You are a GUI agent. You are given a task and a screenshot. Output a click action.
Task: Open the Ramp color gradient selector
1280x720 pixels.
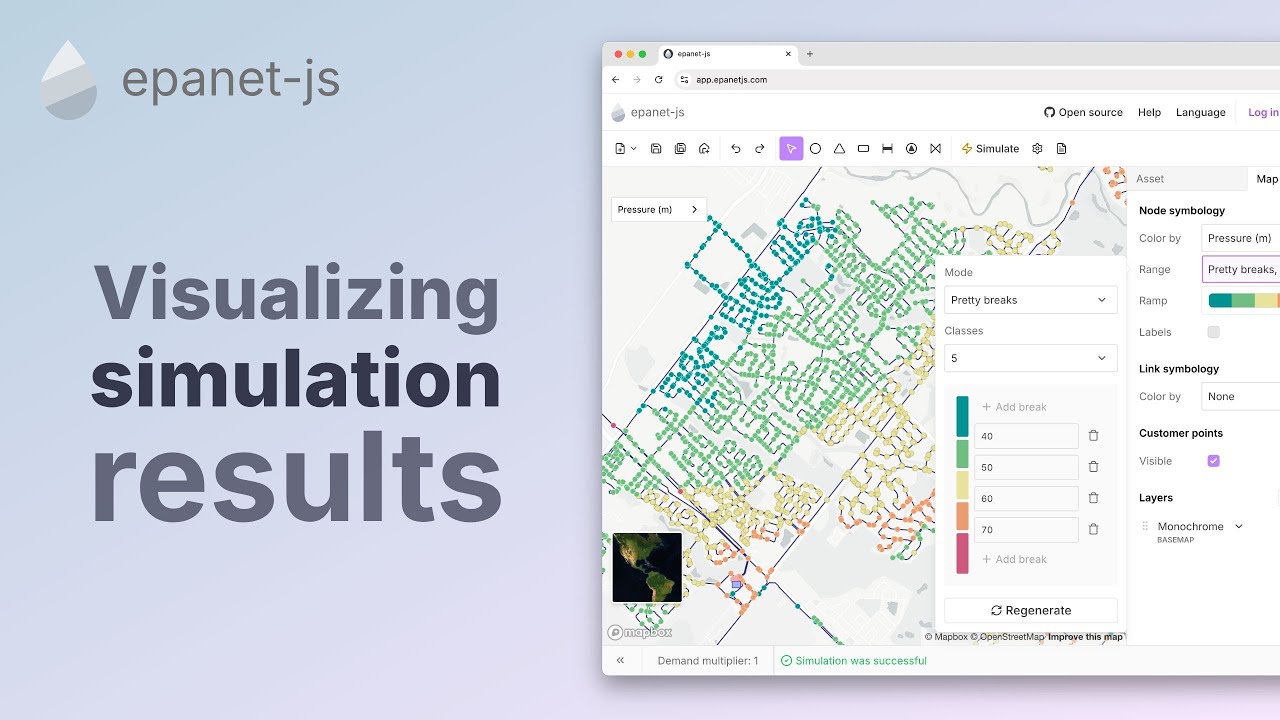(1243, 300)
